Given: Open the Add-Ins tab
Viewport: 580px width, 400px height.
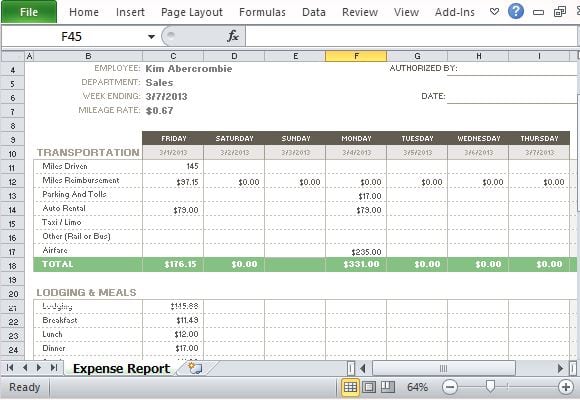Looking at the screenshot, I should point(455,12).
